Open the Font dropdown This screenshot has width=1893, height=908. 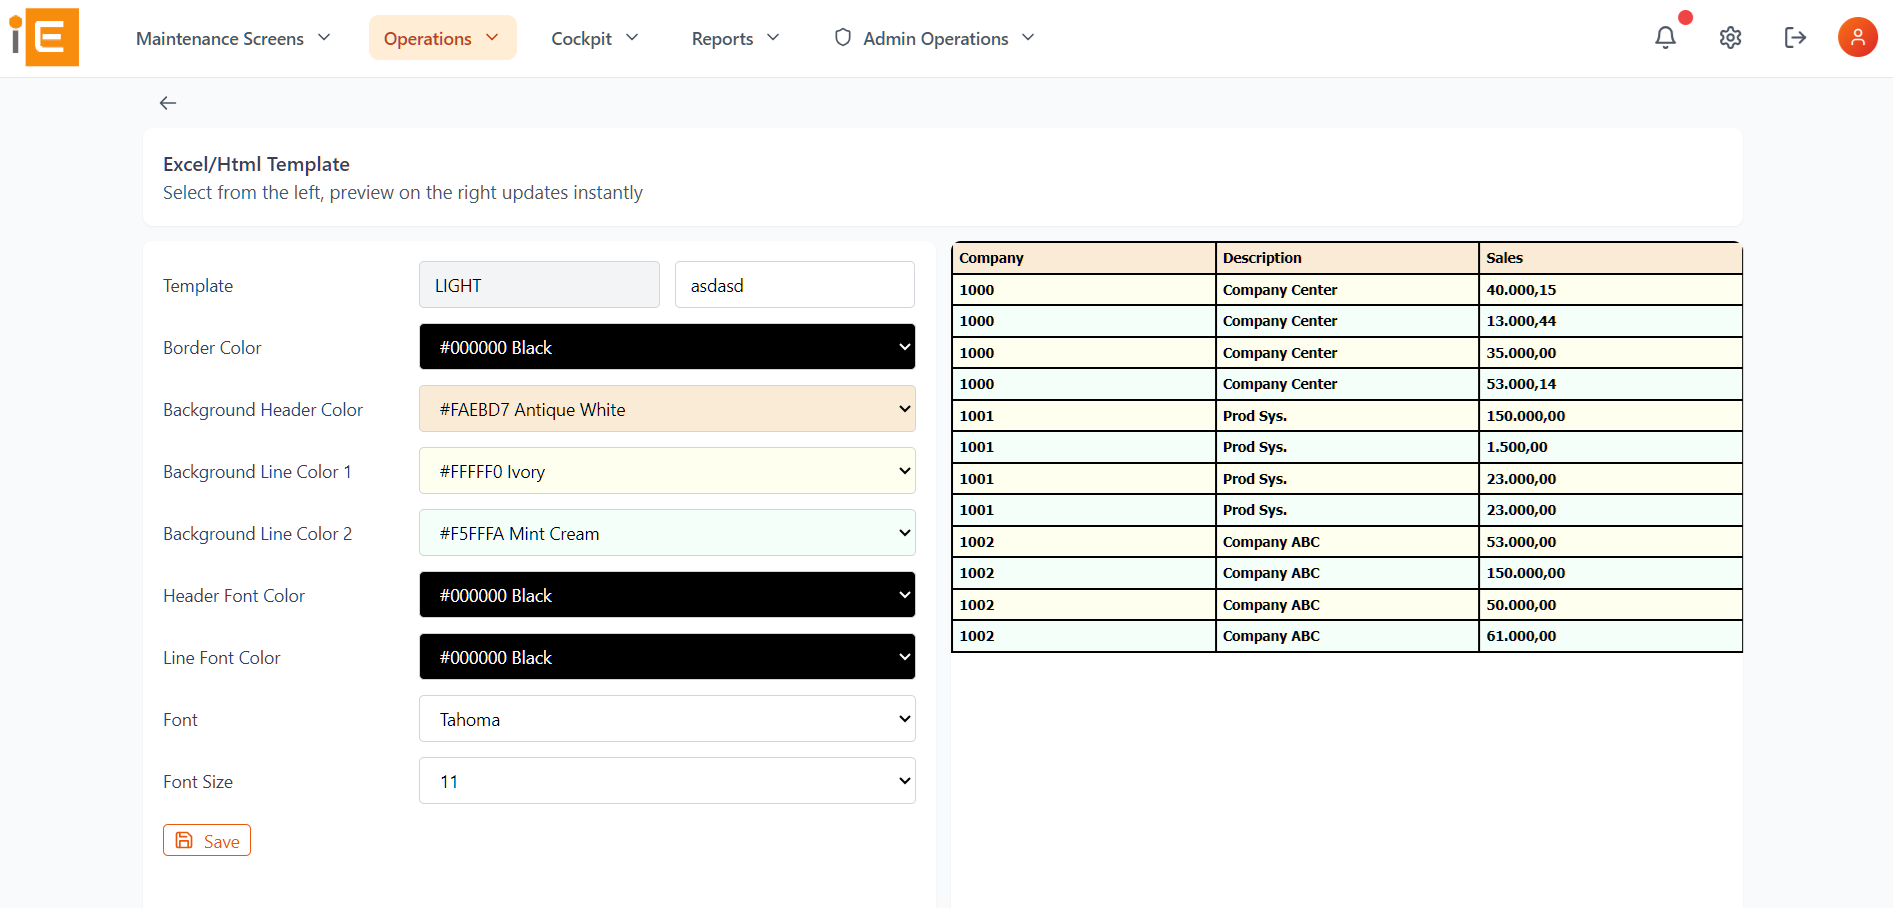click(x=667, y=718)
